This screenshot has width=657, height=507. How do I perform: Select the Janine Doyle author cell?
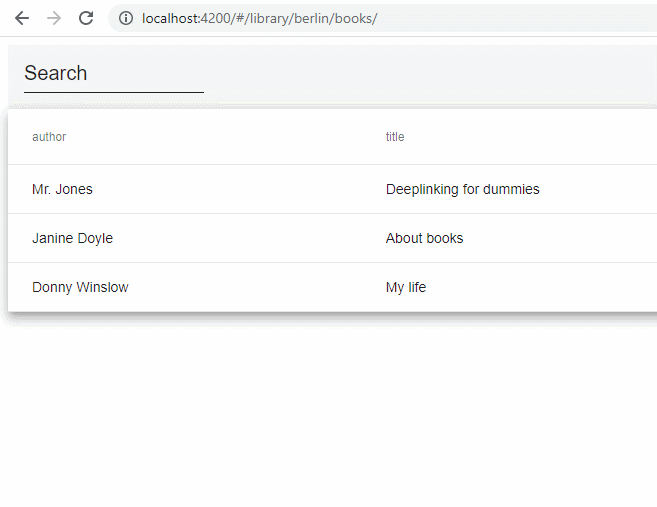[x=72, y=238]
